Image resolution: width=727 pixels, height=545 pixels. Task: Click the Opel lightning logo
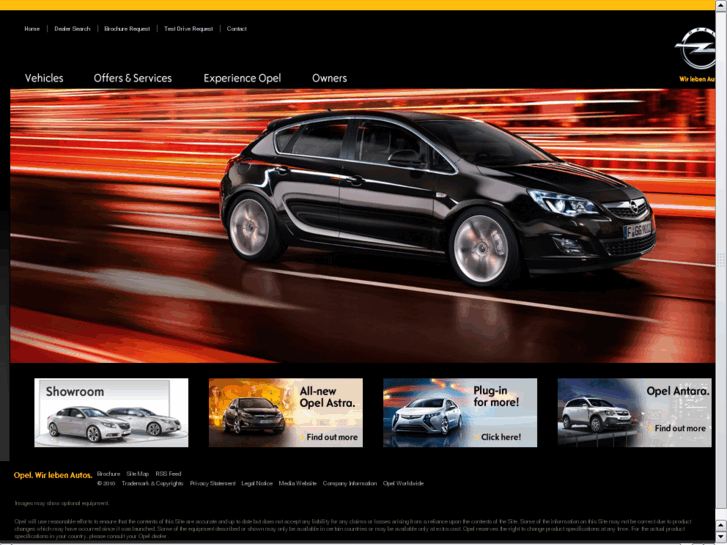pyautogui.click(x=695, y=48)
